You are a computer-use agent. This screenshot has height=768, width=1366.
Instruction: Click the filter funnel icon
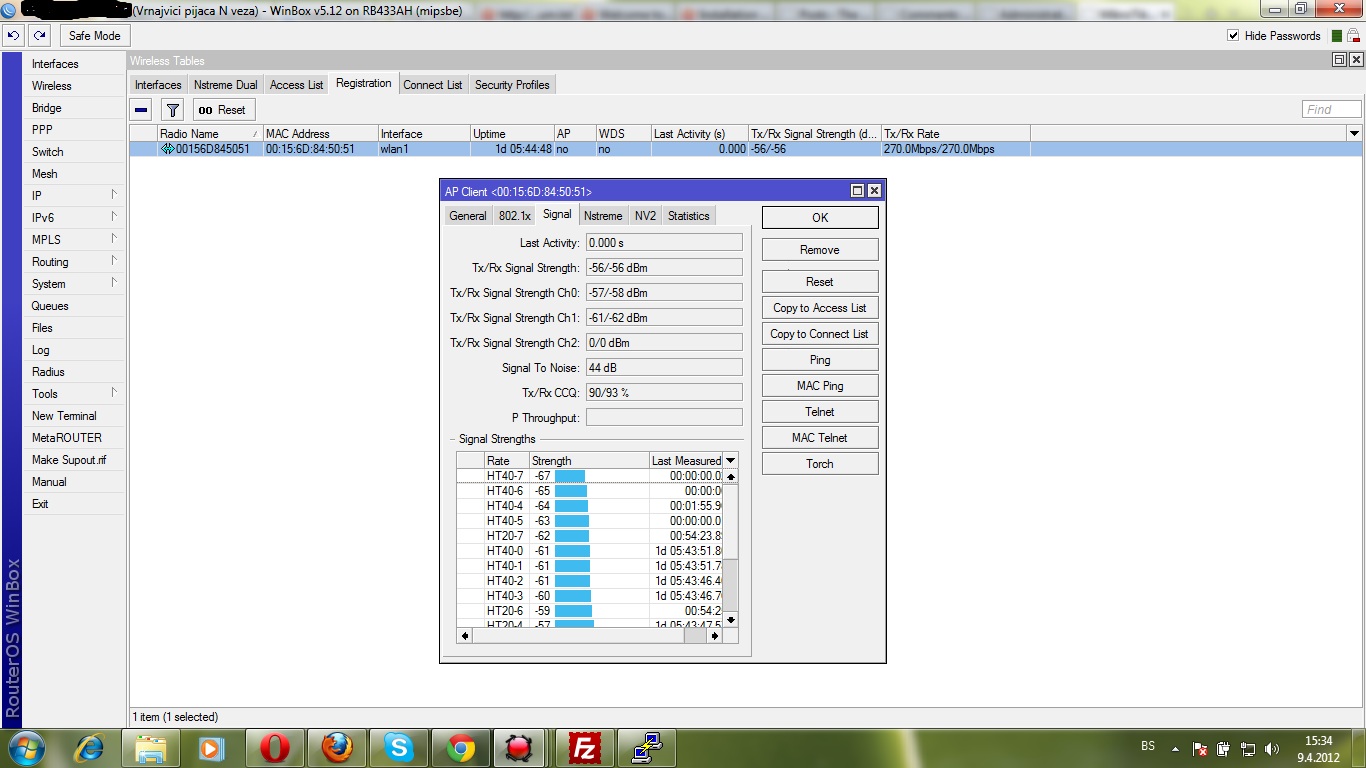pos(173,110)
